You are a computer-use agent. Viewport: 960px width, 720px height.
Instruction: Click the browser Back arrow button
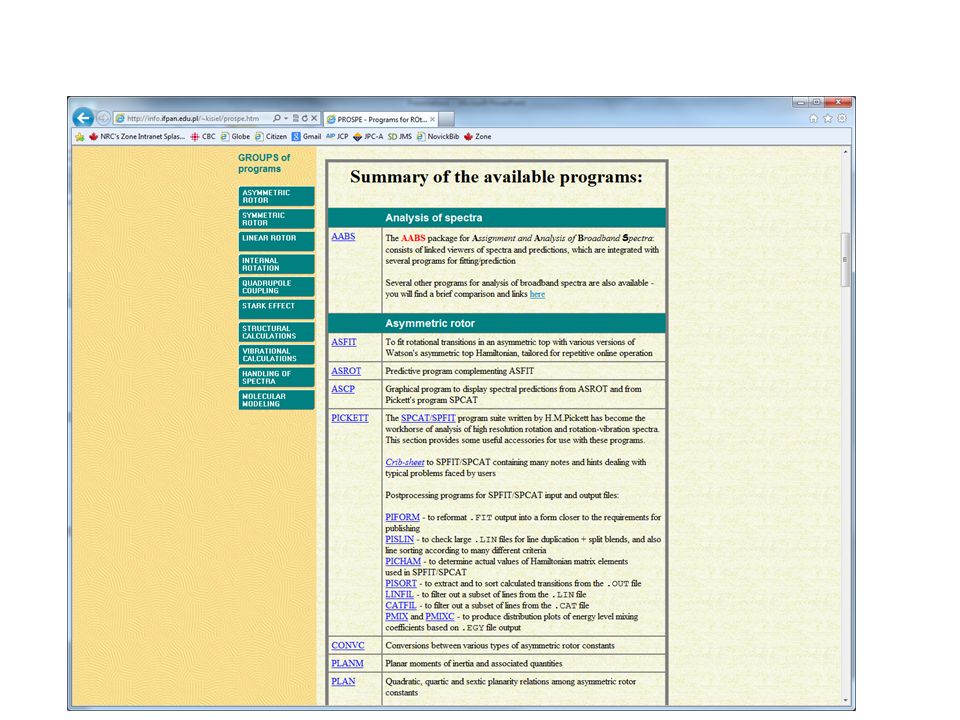pos(83,118)
